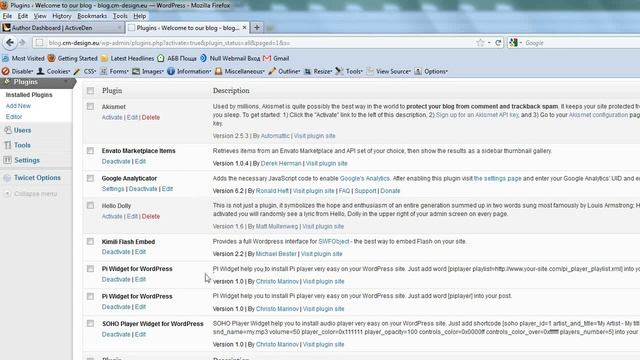The height and width of the screenshot is (360, 640).
Task: Tick the Envato Marketplace Items checkbox
Action: (90, 151)
